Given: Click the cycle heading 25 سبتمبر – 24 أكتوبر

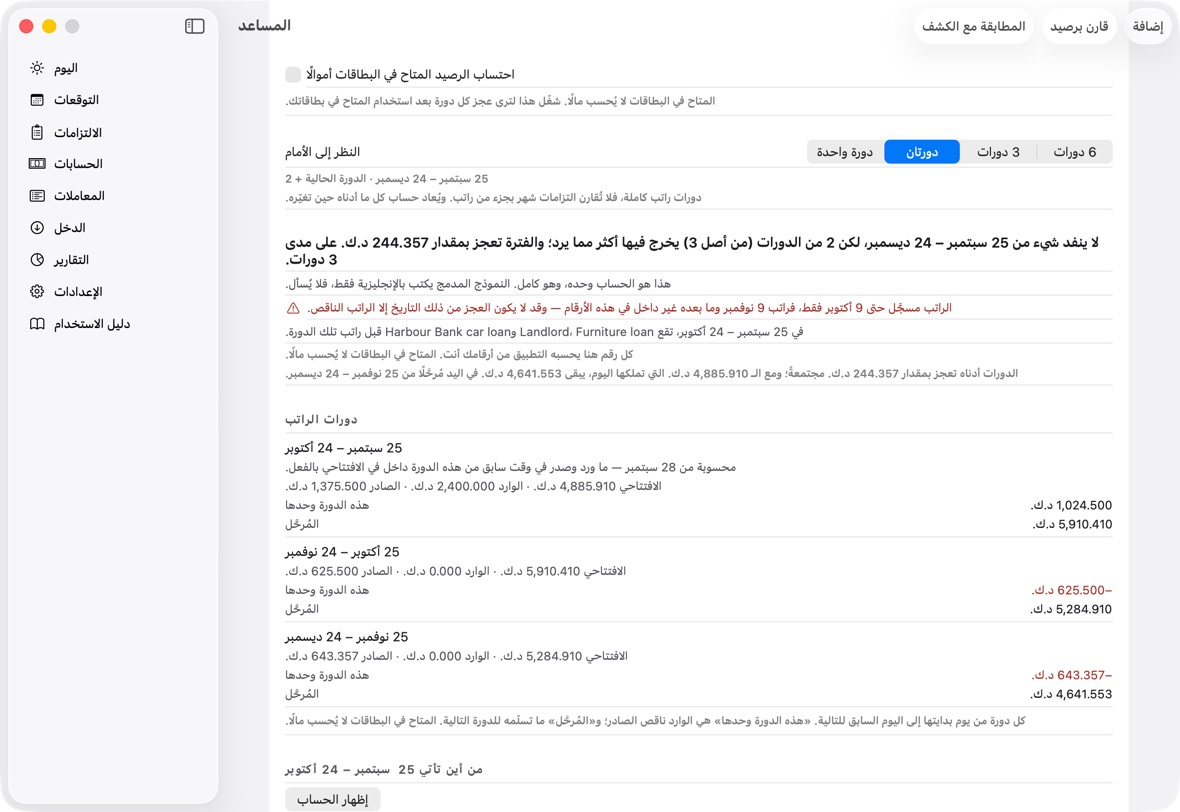Looking at the screenshot, I should click(344, 448).
